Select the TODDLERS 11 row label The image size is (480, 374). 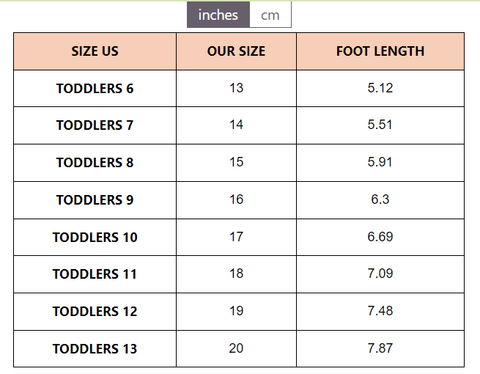pyautogui.click(x=95, y=274)
